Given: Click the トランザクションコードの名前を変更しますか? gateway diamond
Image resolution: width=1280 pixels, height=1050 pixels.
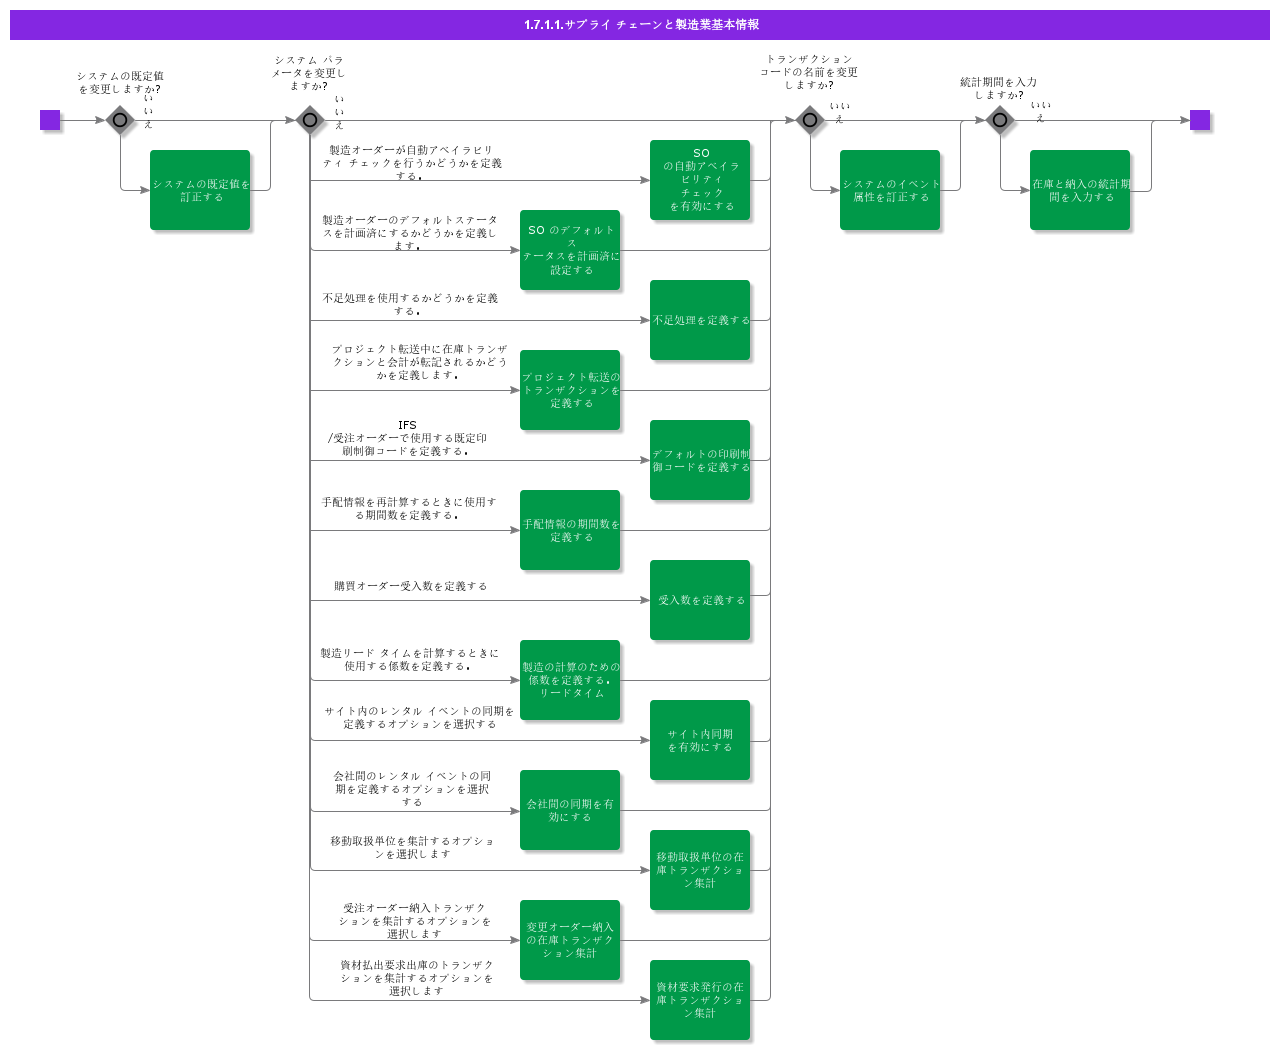Looking at the screenshot, I should click(x=810, y=120).
